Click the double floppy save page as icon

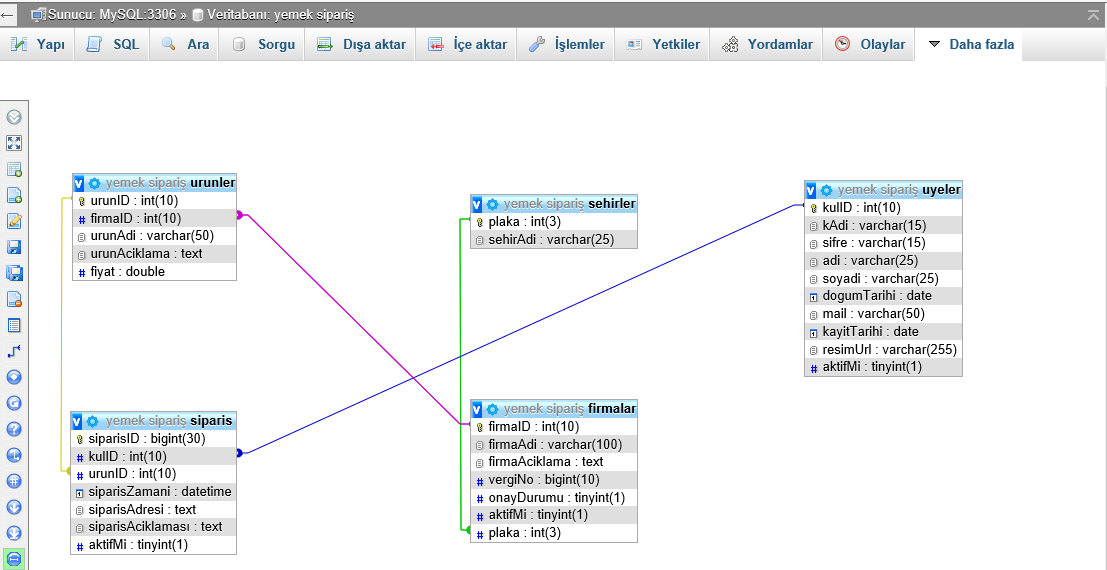(x=14, y=273)
